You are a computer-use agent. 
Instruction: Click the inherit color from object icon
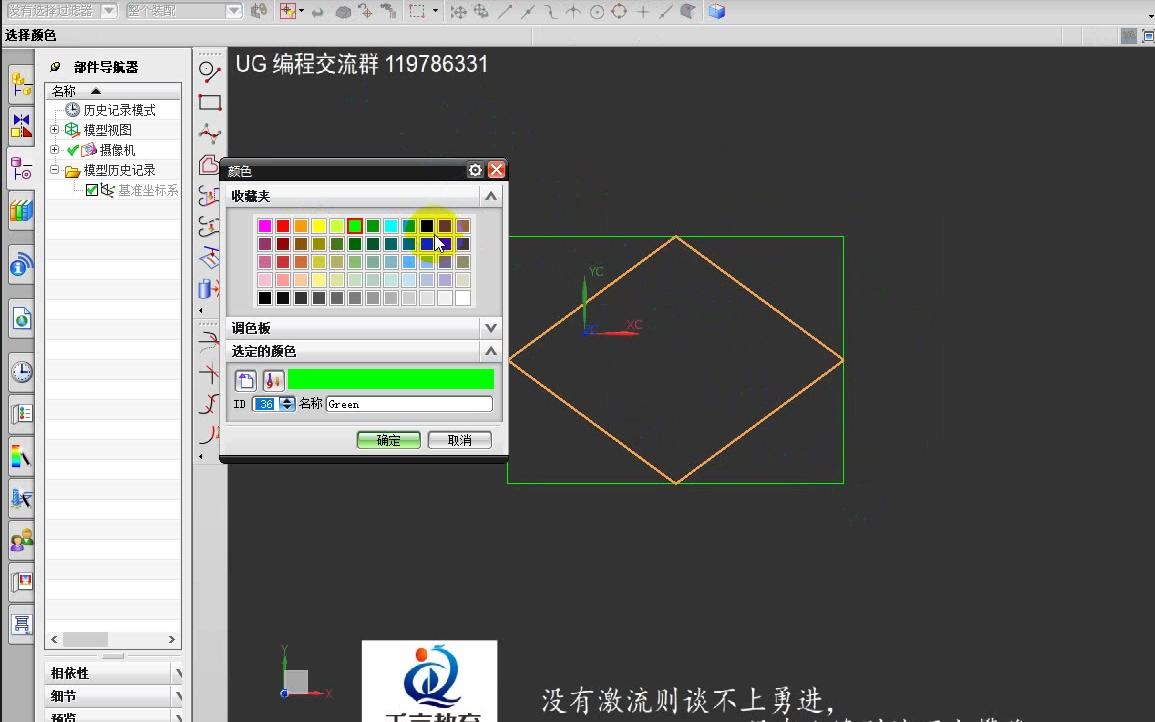tap(245, 380)
